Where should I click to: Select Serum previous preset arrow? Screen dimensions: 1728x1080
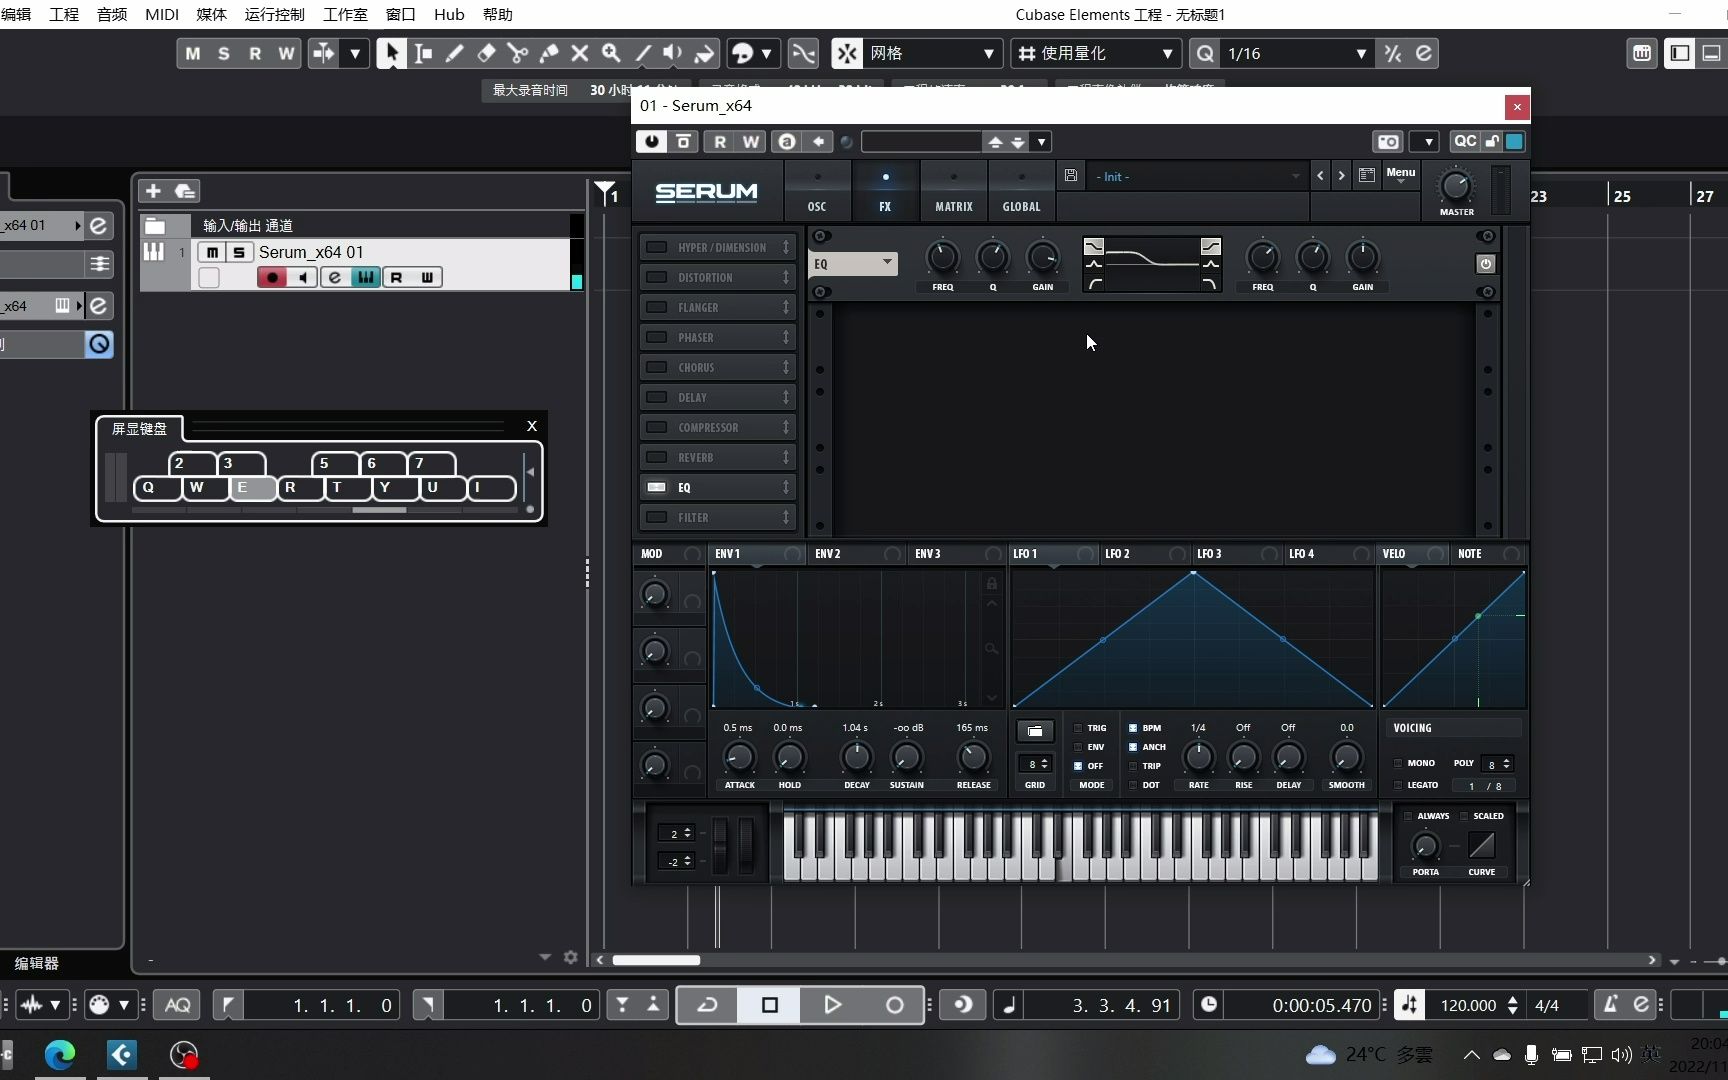[1320, 176]
